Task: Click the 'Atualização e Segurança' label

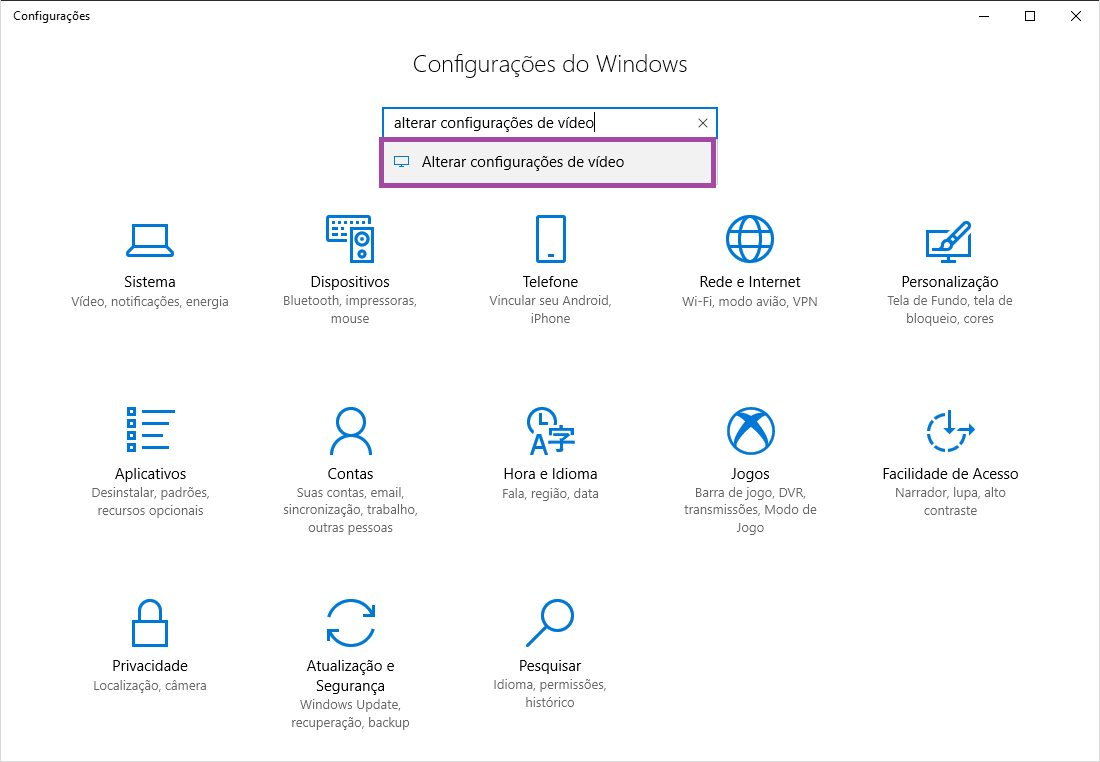Action: (350, 676)
